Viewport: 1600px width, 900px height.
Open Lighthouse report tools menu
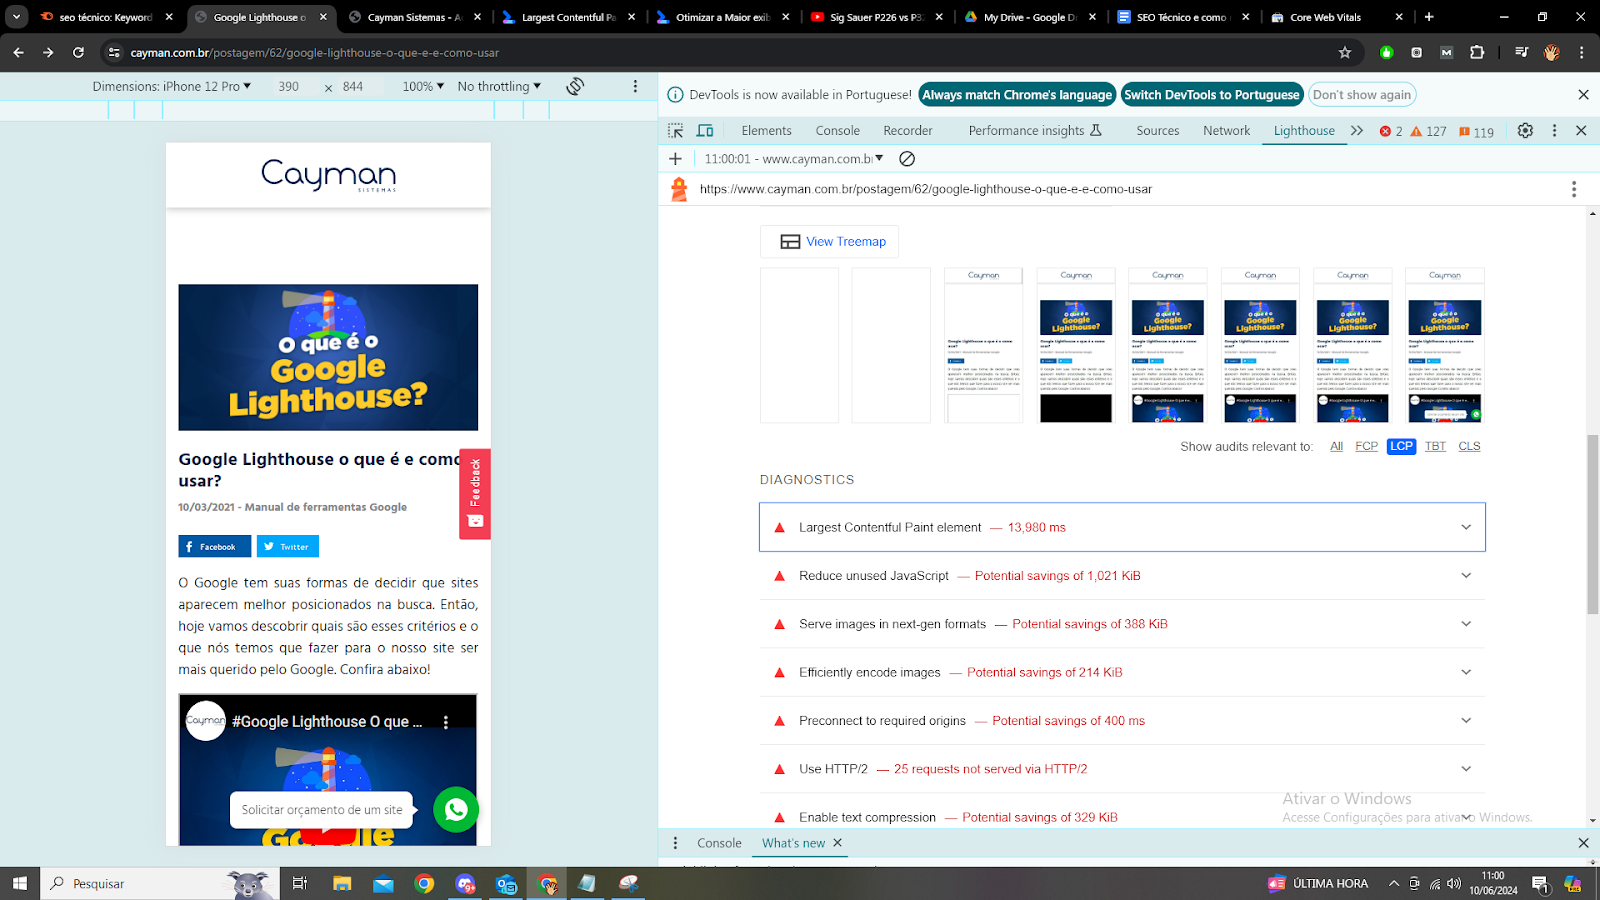pos(1574,189)
